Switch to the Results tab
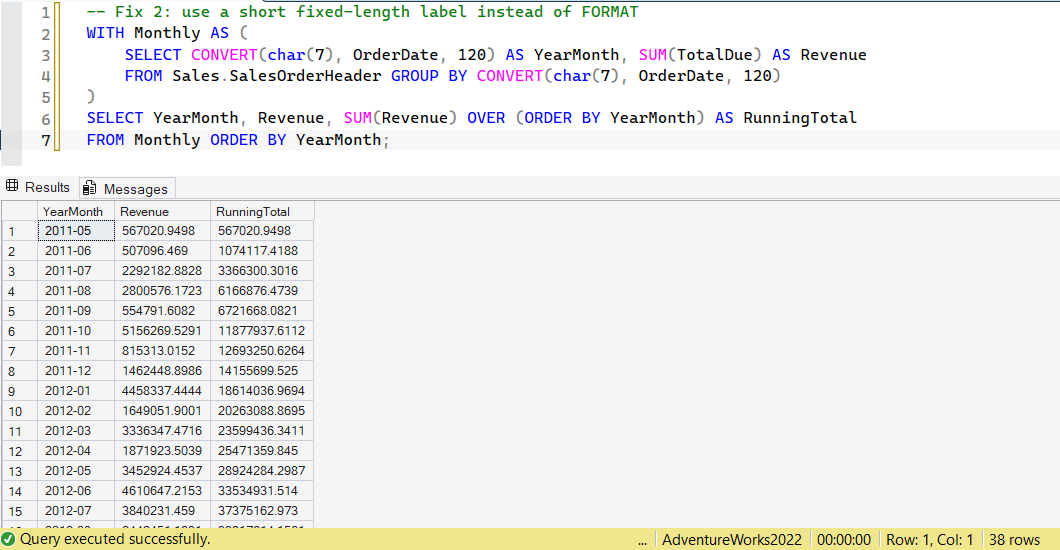Screen dimensions: 1060x550 point(38,187)
